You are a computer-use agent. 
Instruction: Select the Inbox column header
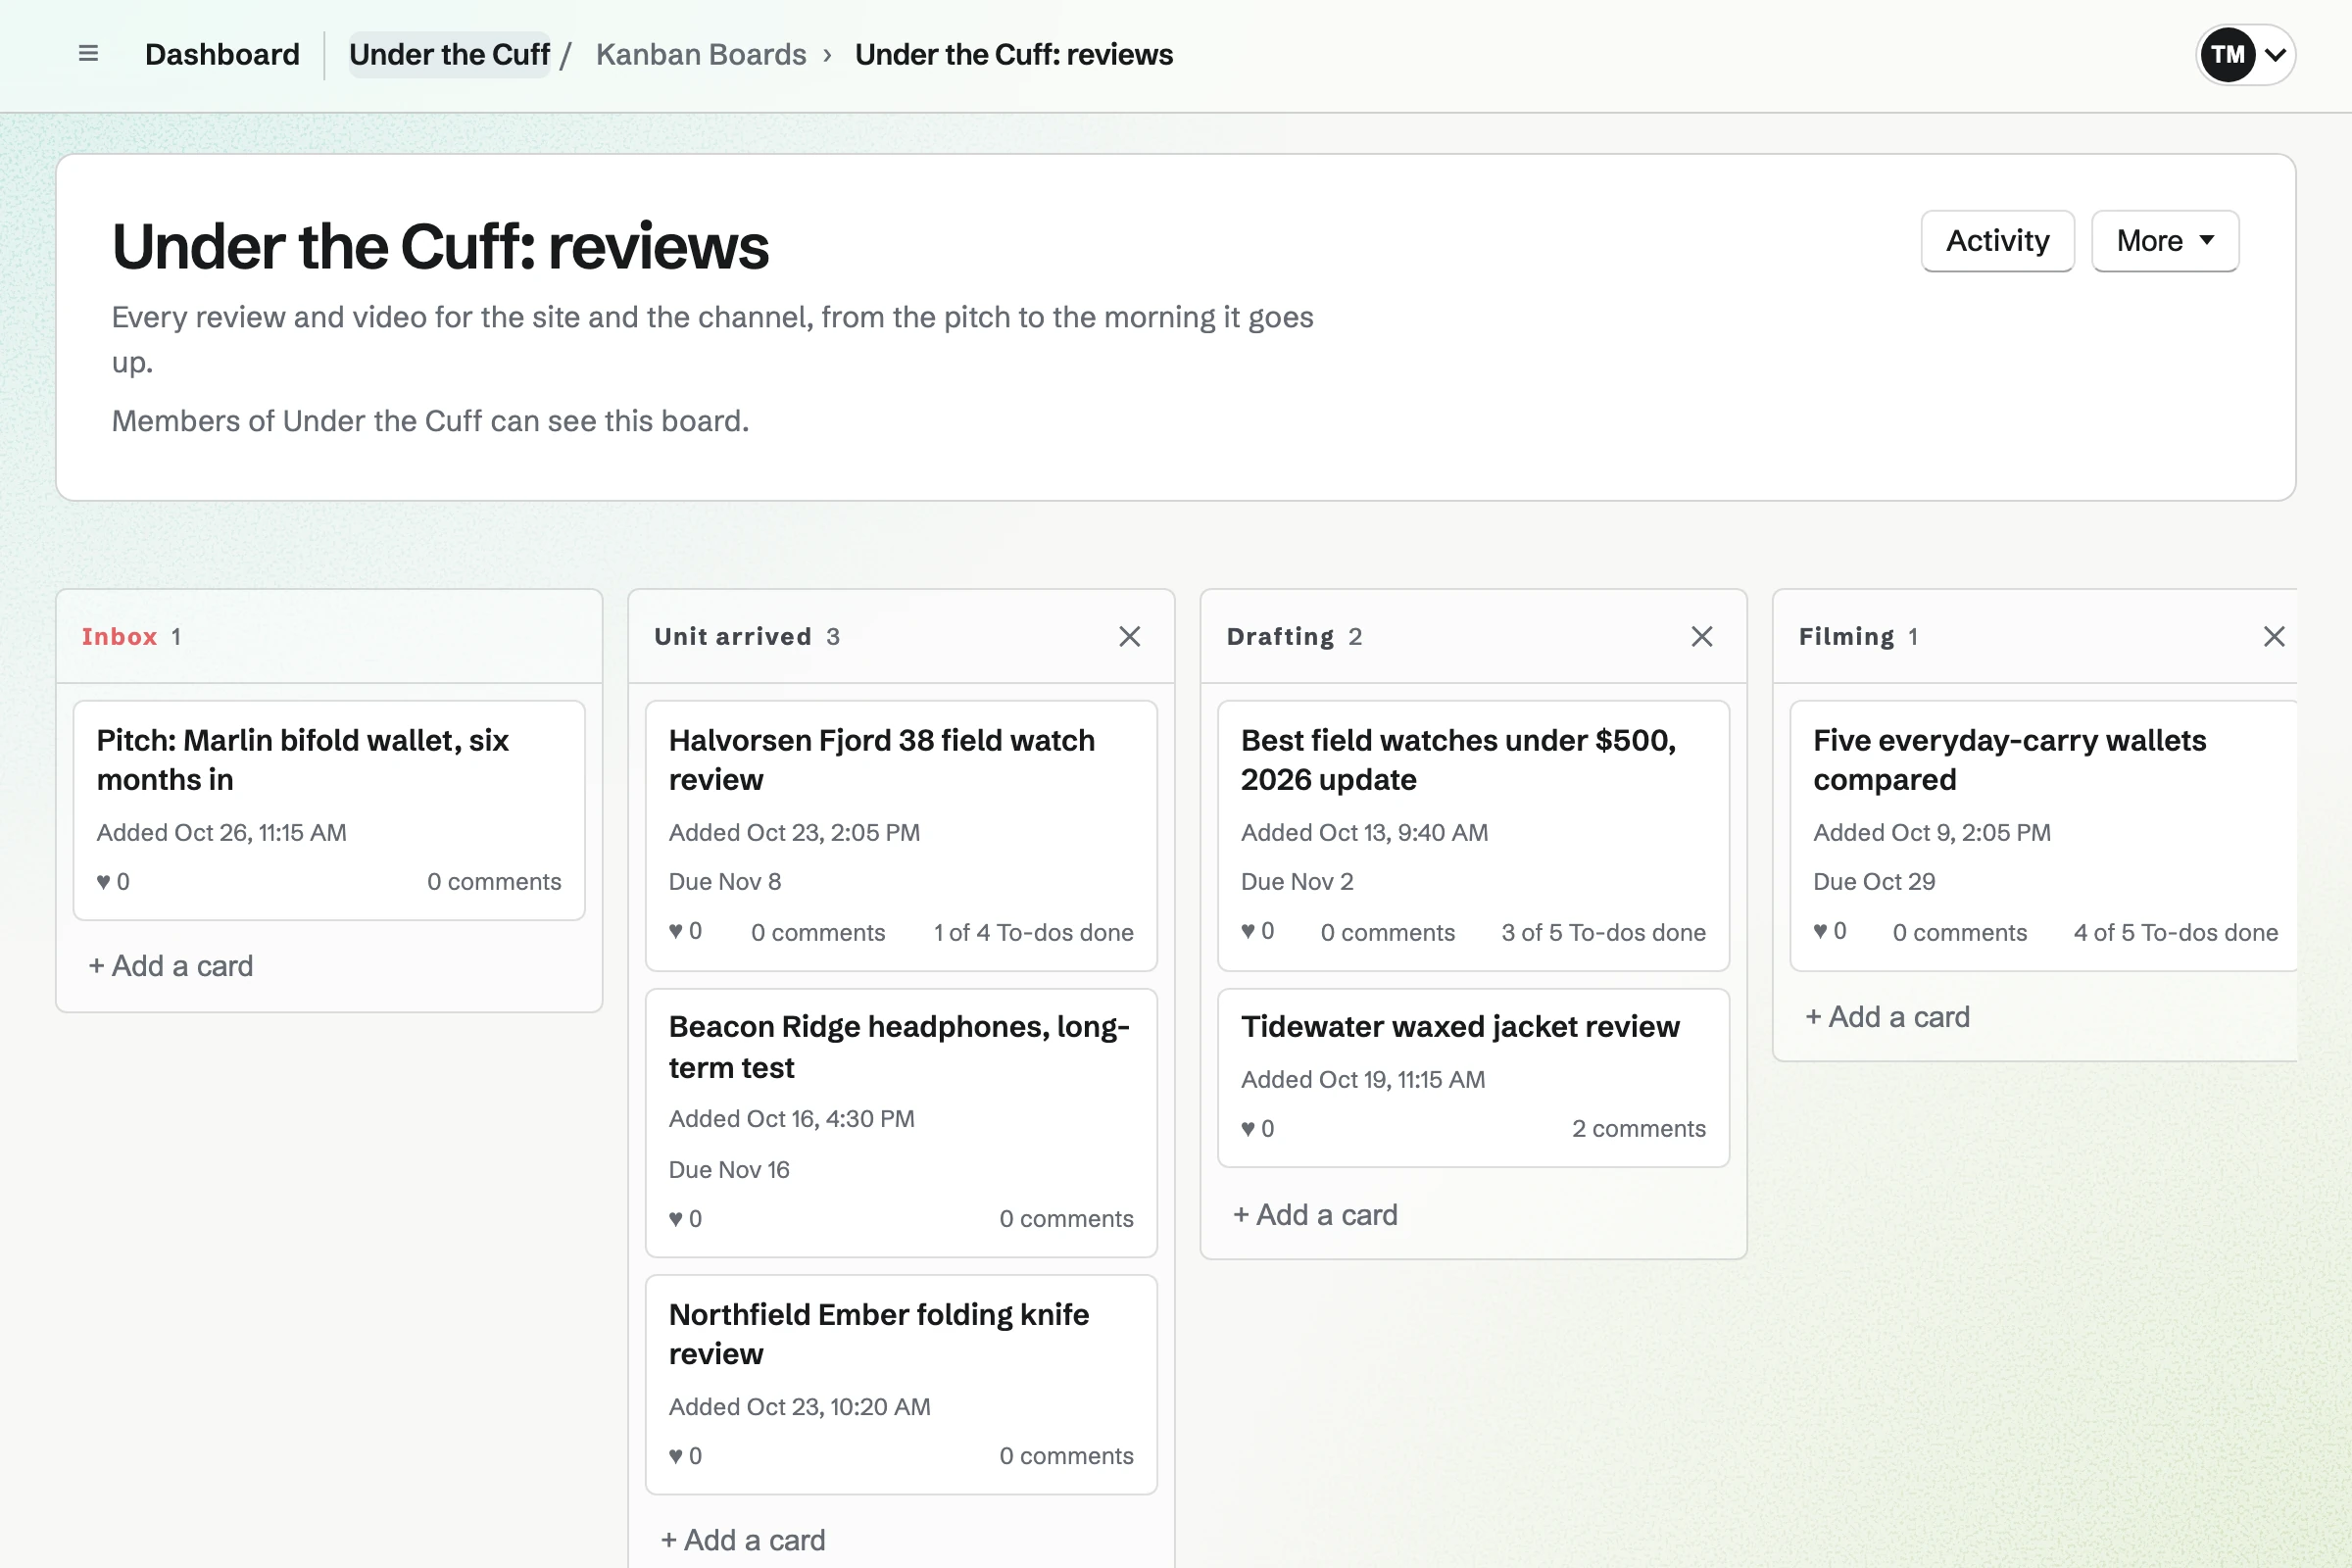(x=119, y=637)
